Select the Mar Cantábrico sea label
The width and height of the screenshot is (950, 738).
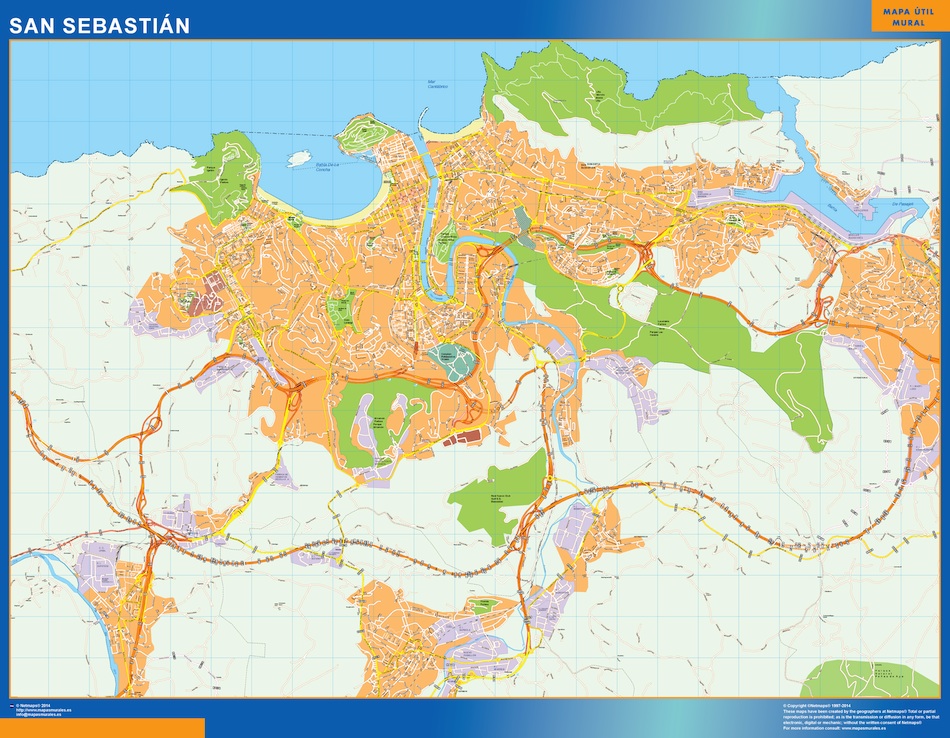click(x=437, y=84)
